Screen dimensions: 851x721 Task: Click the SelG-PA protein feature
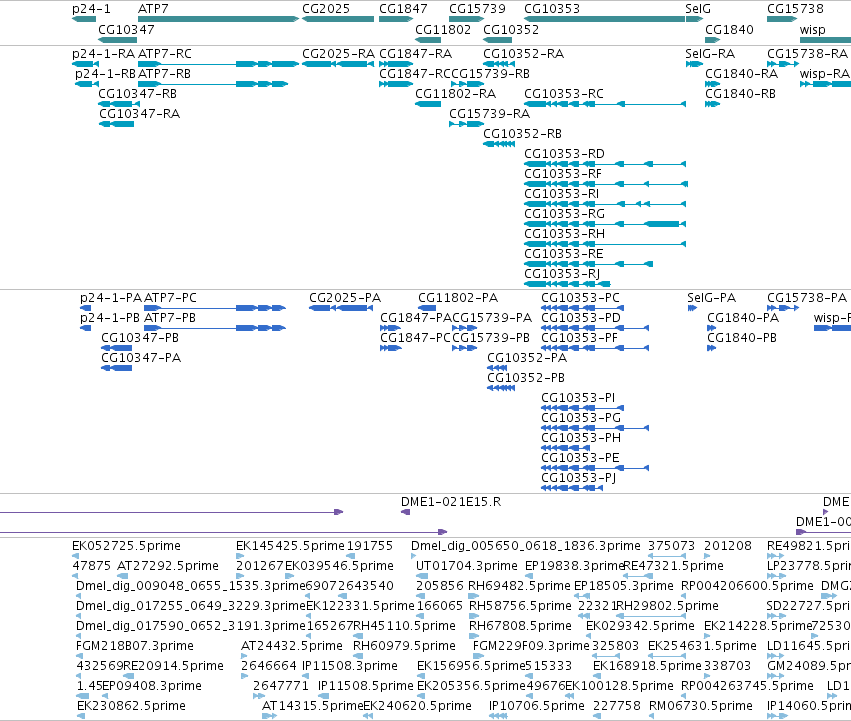[692, 308]
